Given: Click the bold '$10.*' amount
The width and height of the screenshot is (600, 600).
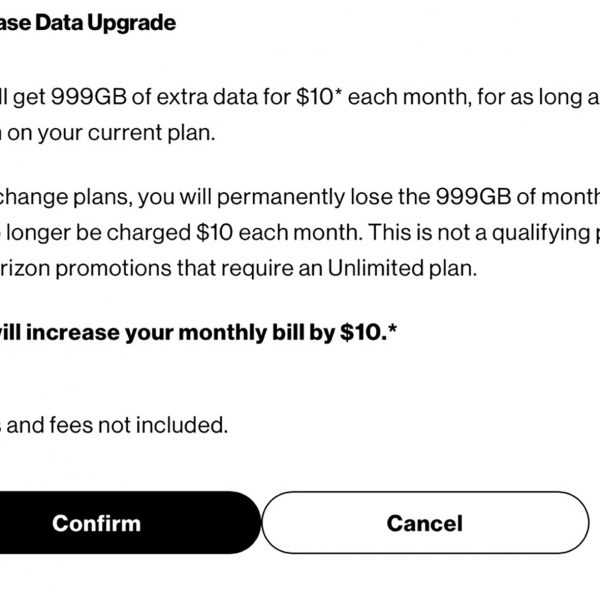Looking at the screenshot, I should click(x=368, y=332).
